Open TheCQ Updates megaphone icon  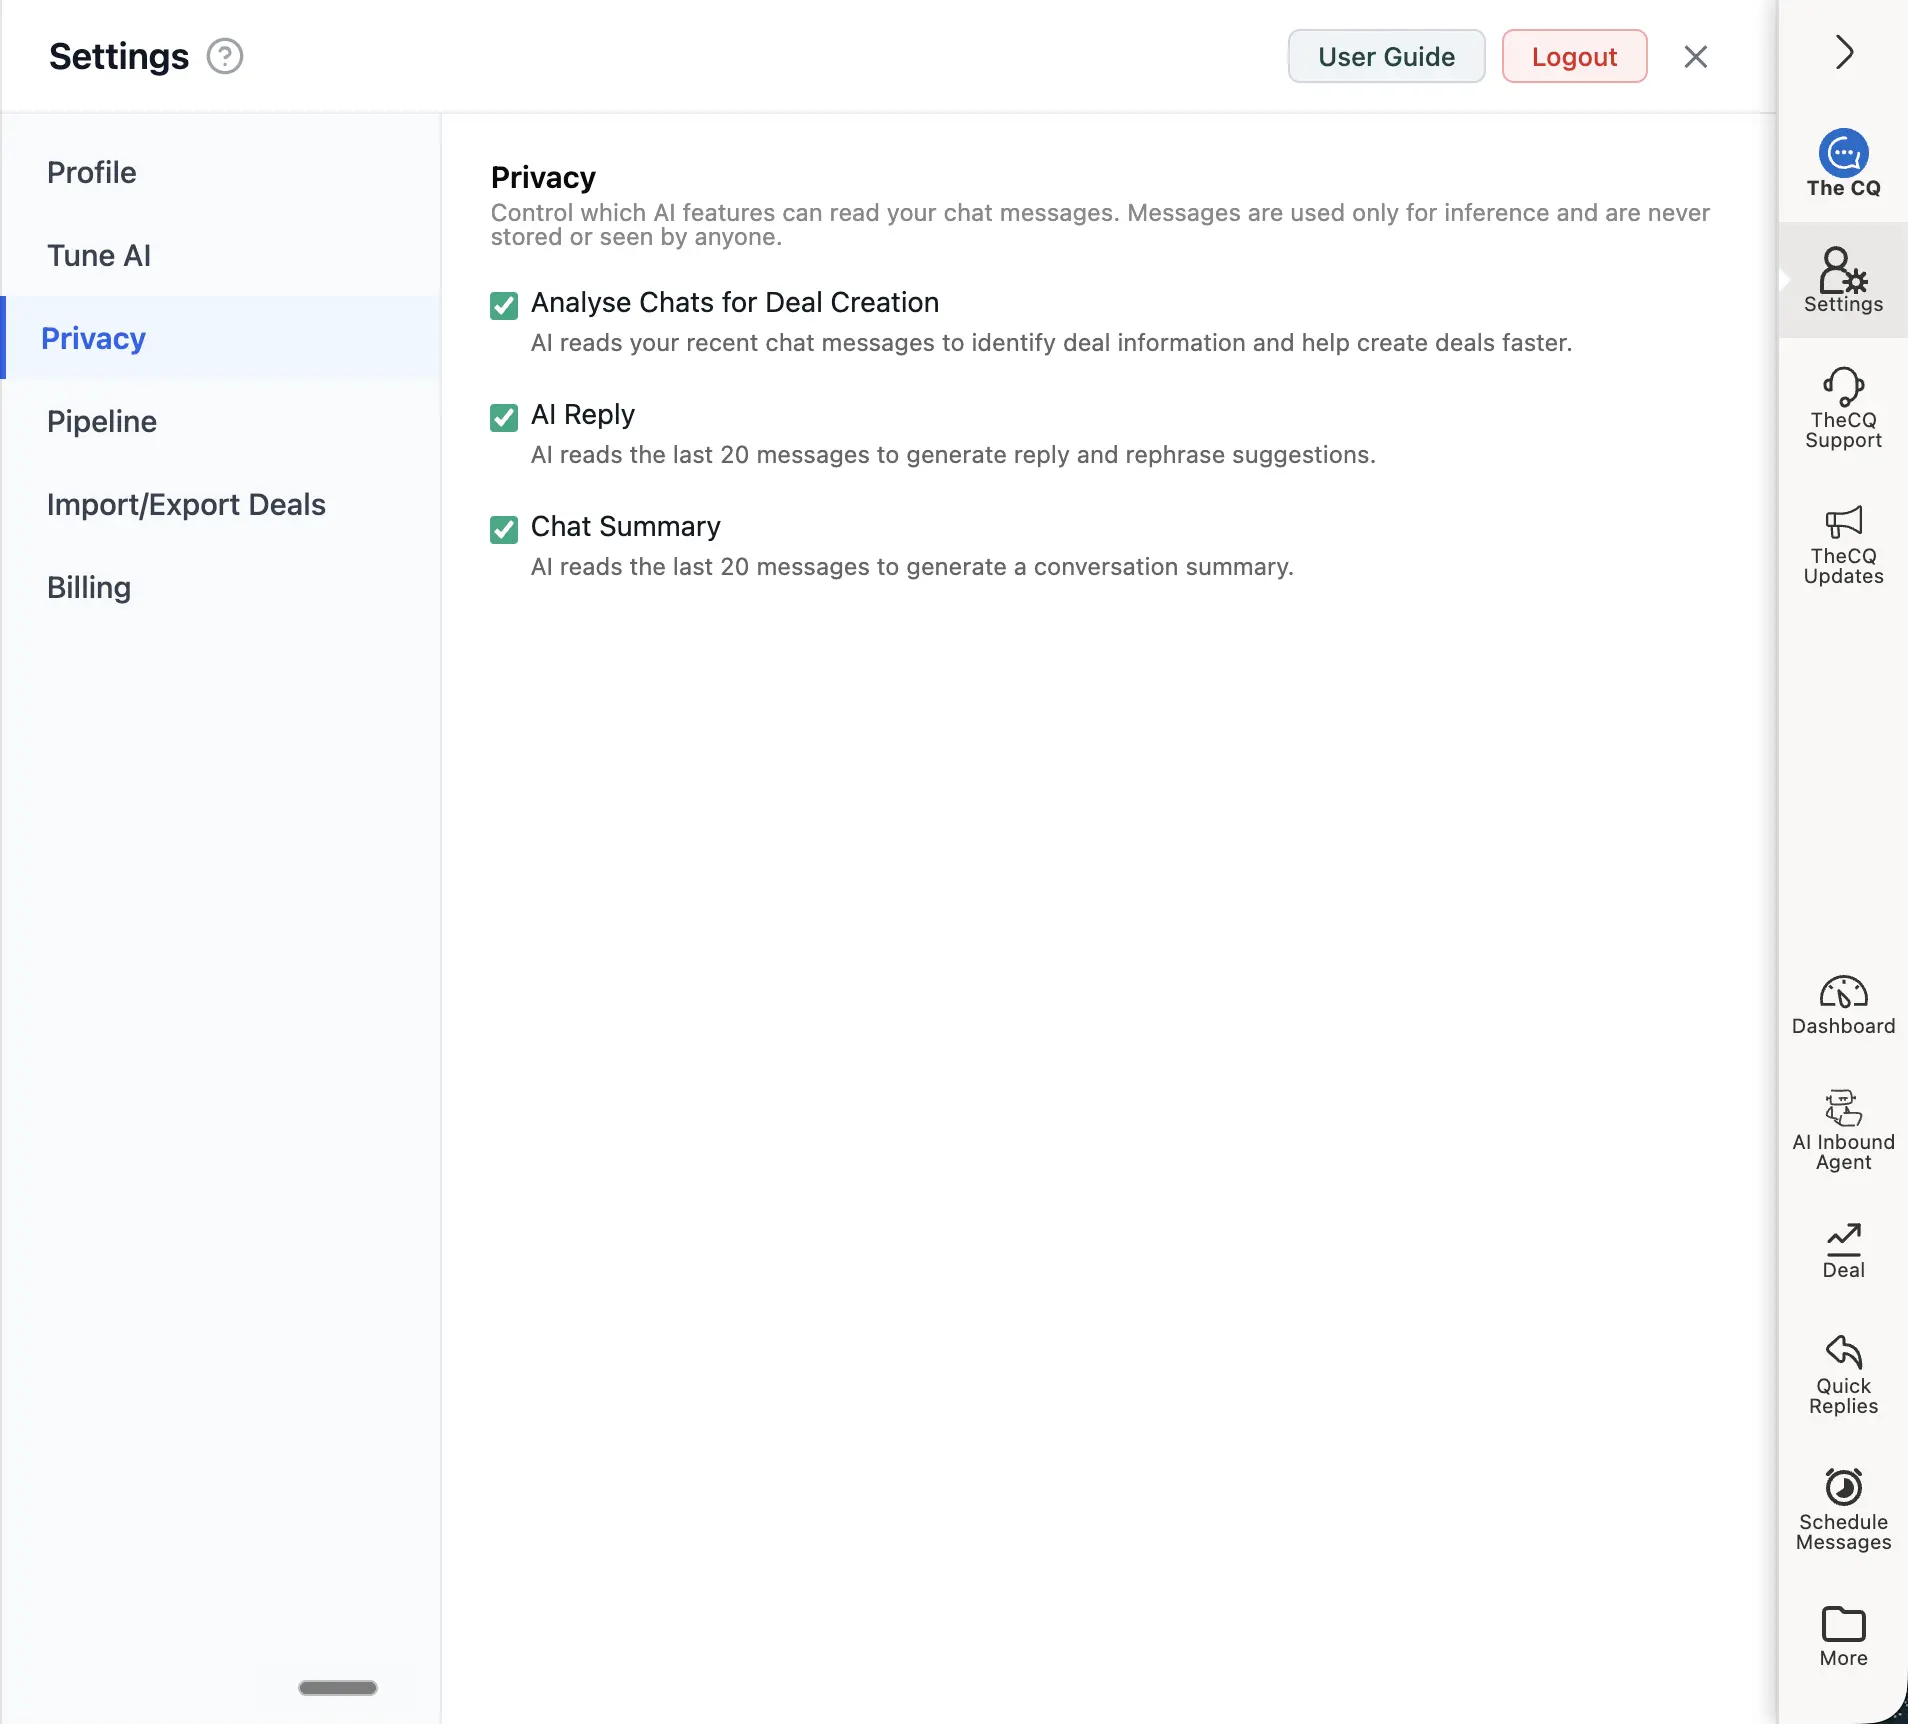tap(1843, 523)
